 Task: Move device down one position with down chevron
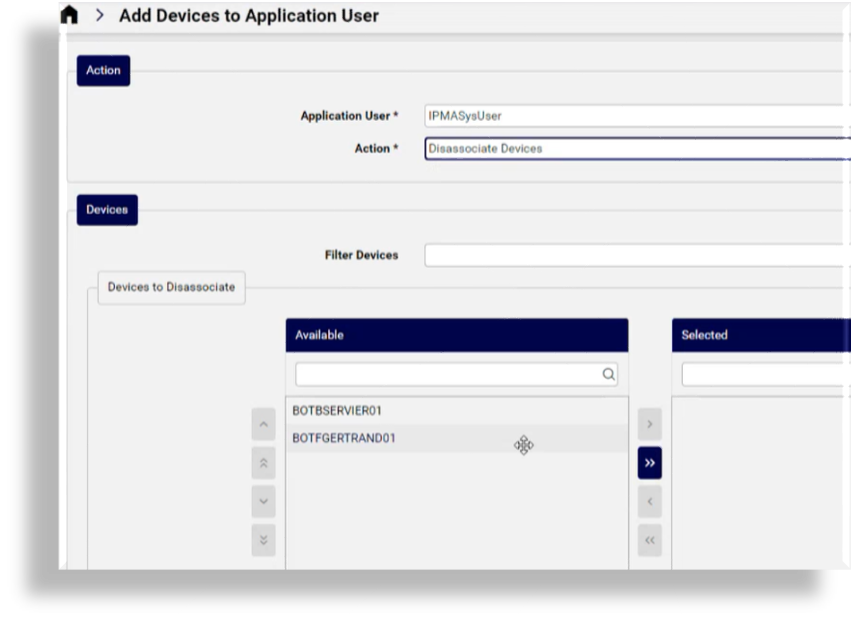click(263, 501)
